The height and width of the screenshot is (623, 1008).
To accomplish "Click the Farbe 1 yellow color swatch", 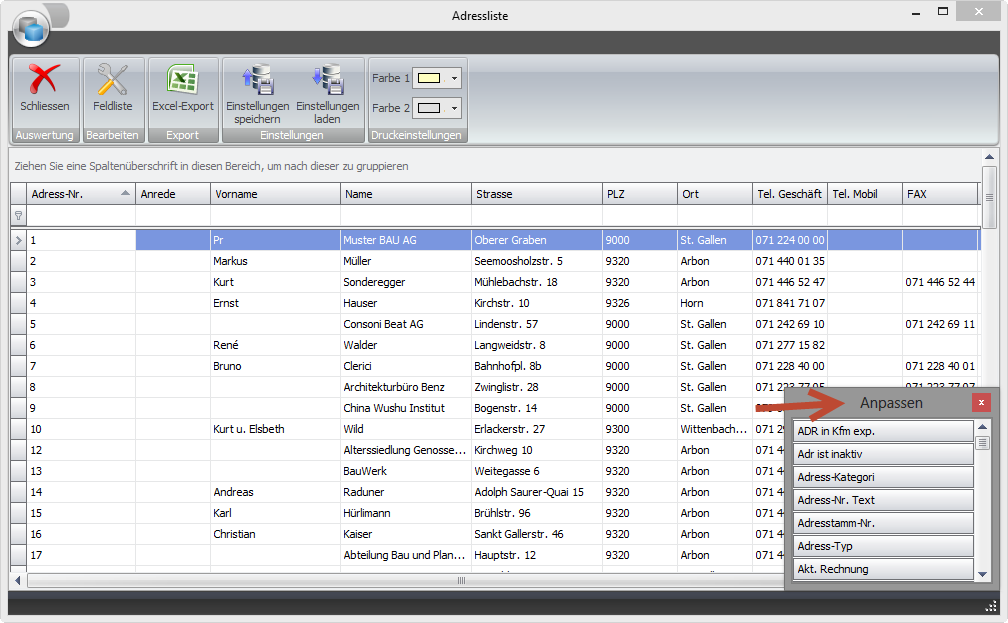I will (x=429, y=78).
